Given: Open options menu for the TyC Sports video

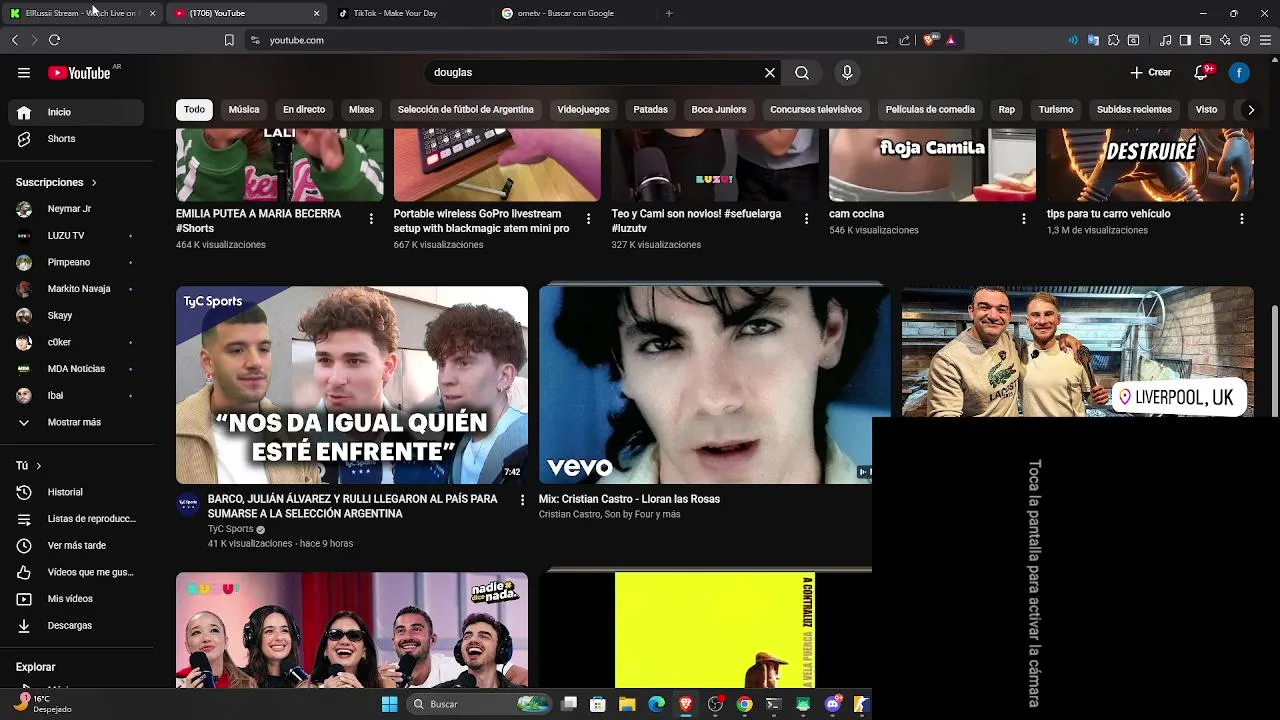Looking at the screenshot, I should (x=522, y=500).
